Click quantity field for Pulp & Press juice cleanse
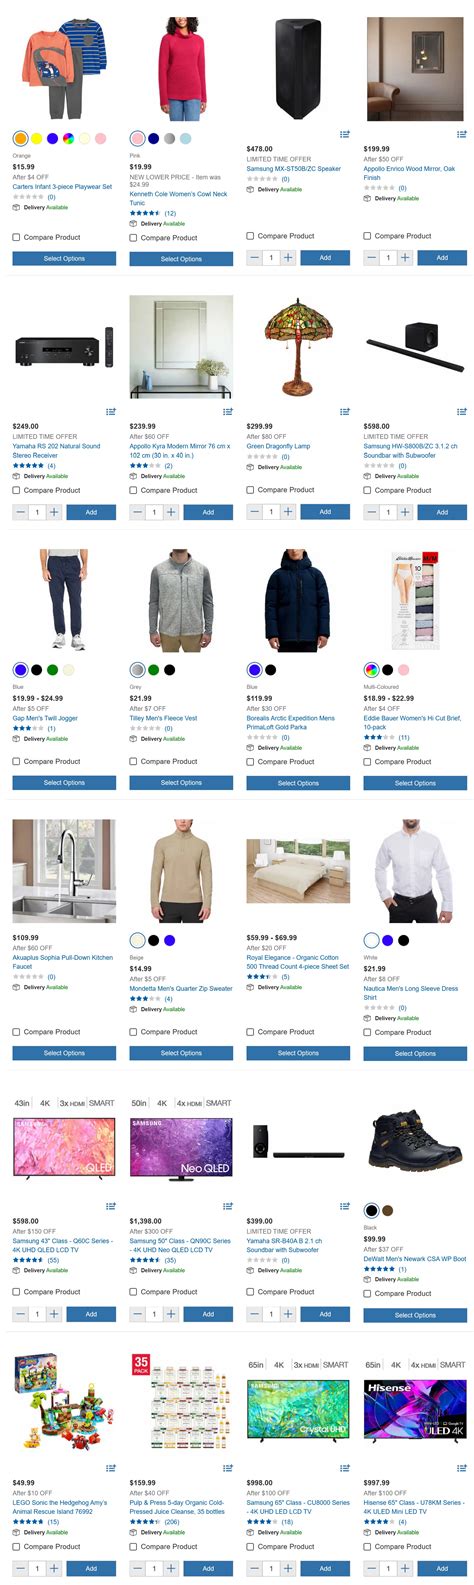 tap(154, 1568)
